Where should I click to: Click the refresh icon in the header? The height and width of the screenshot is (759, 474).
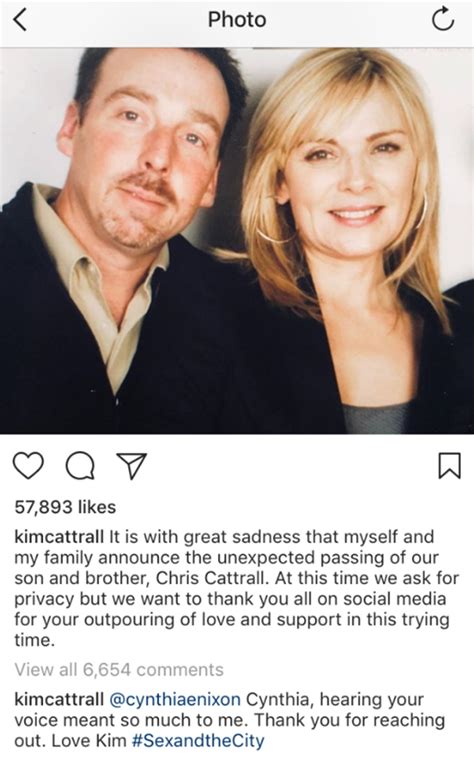coord(443,20)
